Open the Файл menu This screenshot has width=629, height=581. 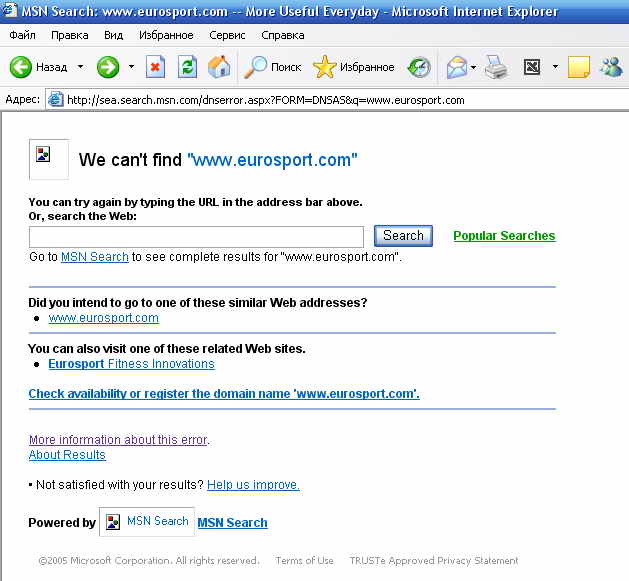pyautogui.click(x=22, y=35)
